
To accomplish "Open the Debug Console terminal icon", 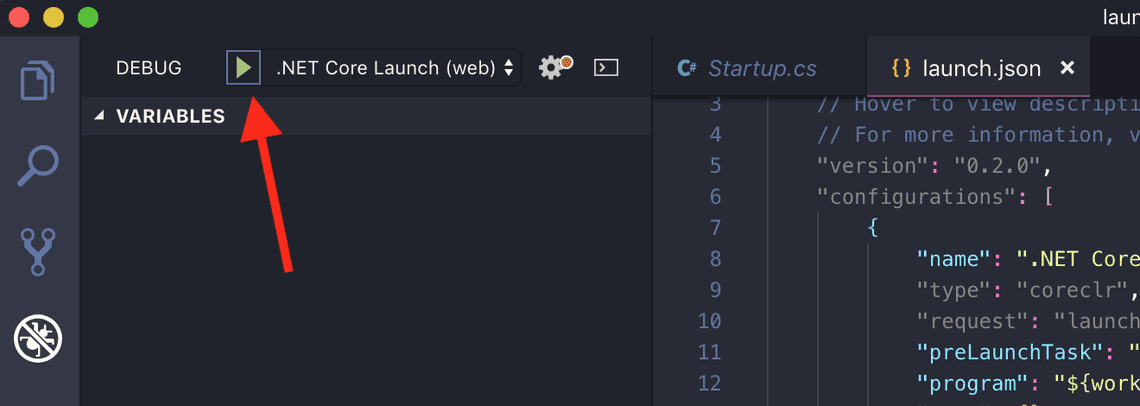I will point(606,68).
